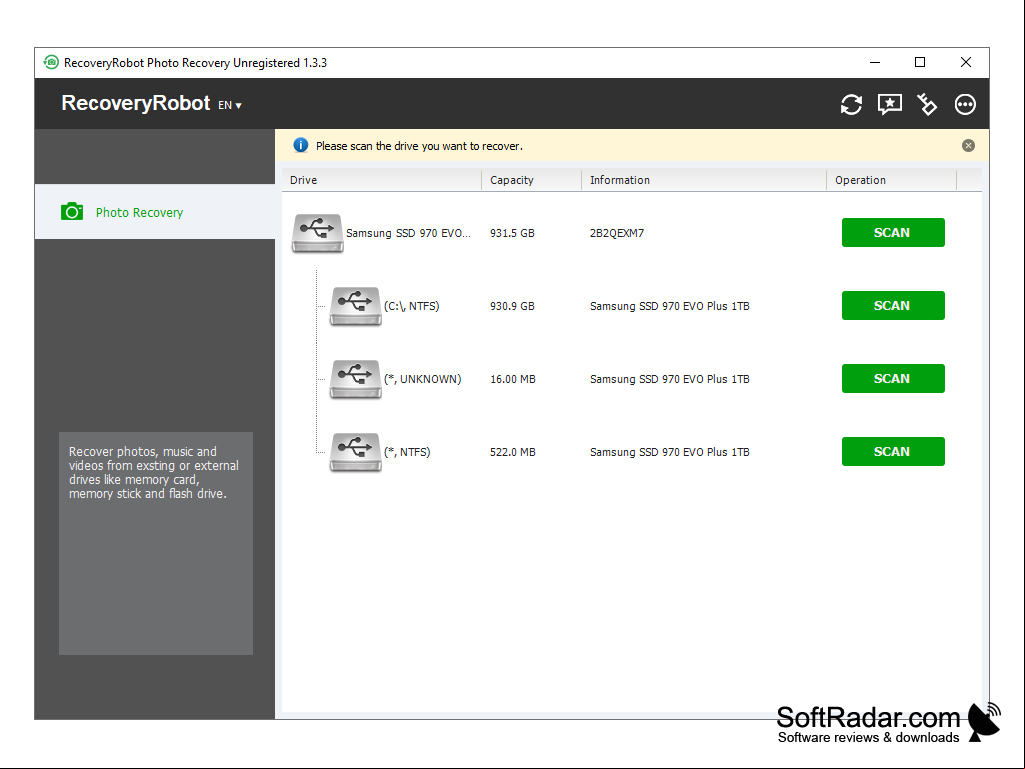Minimize the RecoveryRobot window
Image resolution: width=1025 pixels, height=769 pixels.
click(x=875, y=62)
